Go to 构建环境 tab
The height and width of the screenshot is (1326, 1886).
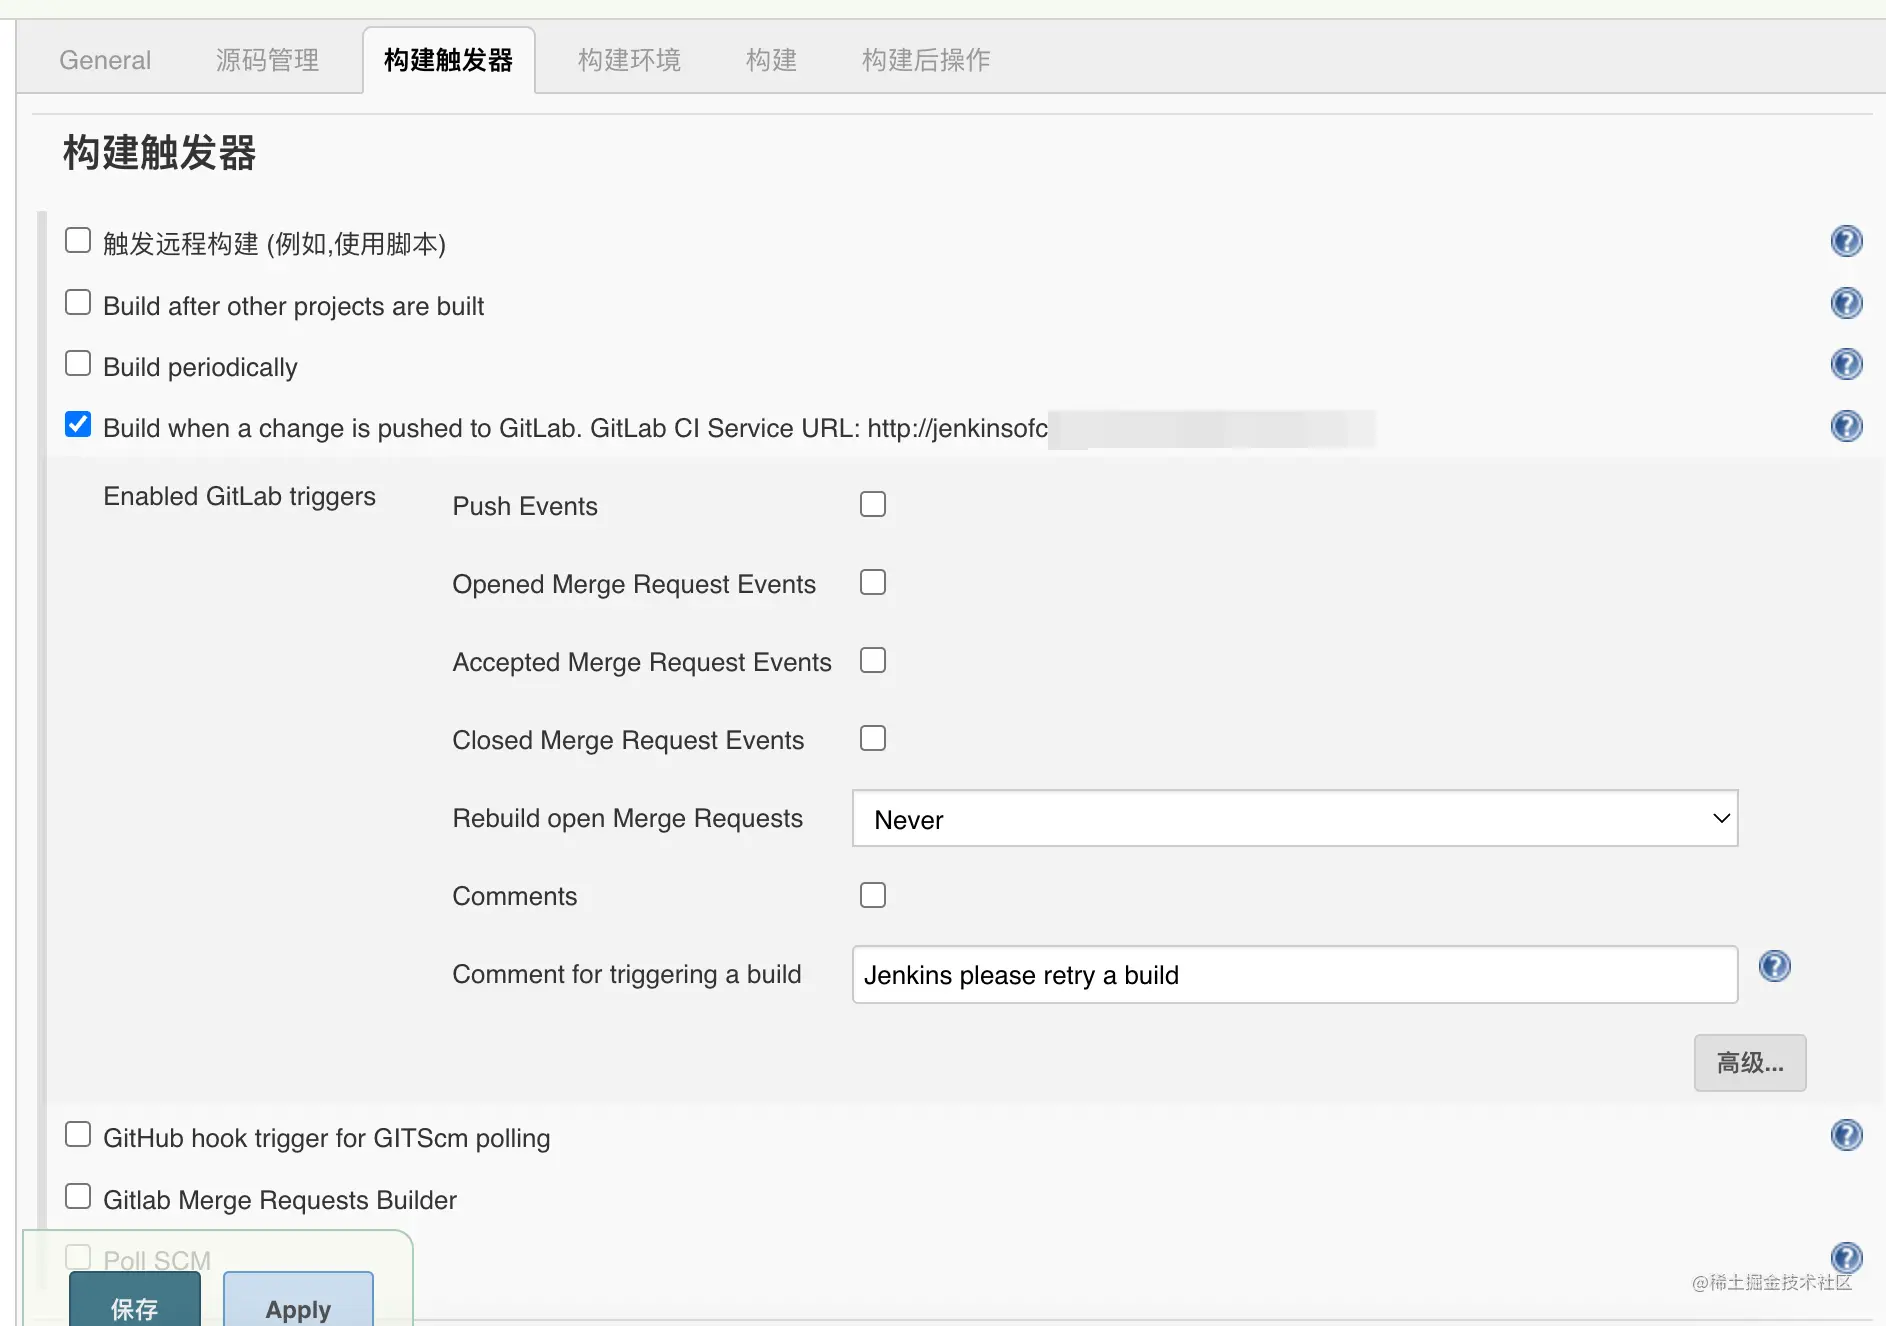click(x=629, y=60)
